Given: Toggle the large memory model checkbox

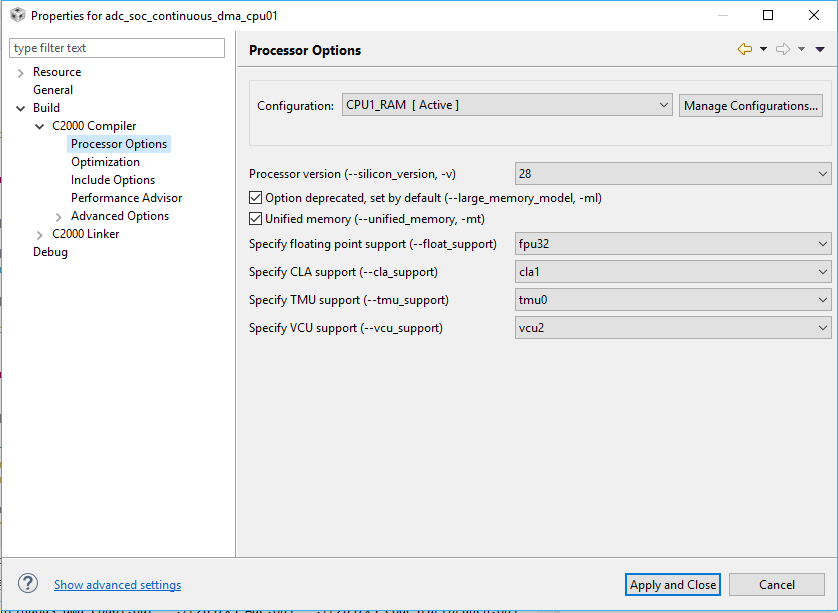Looking at the screenshot, I should pos(255,198).
